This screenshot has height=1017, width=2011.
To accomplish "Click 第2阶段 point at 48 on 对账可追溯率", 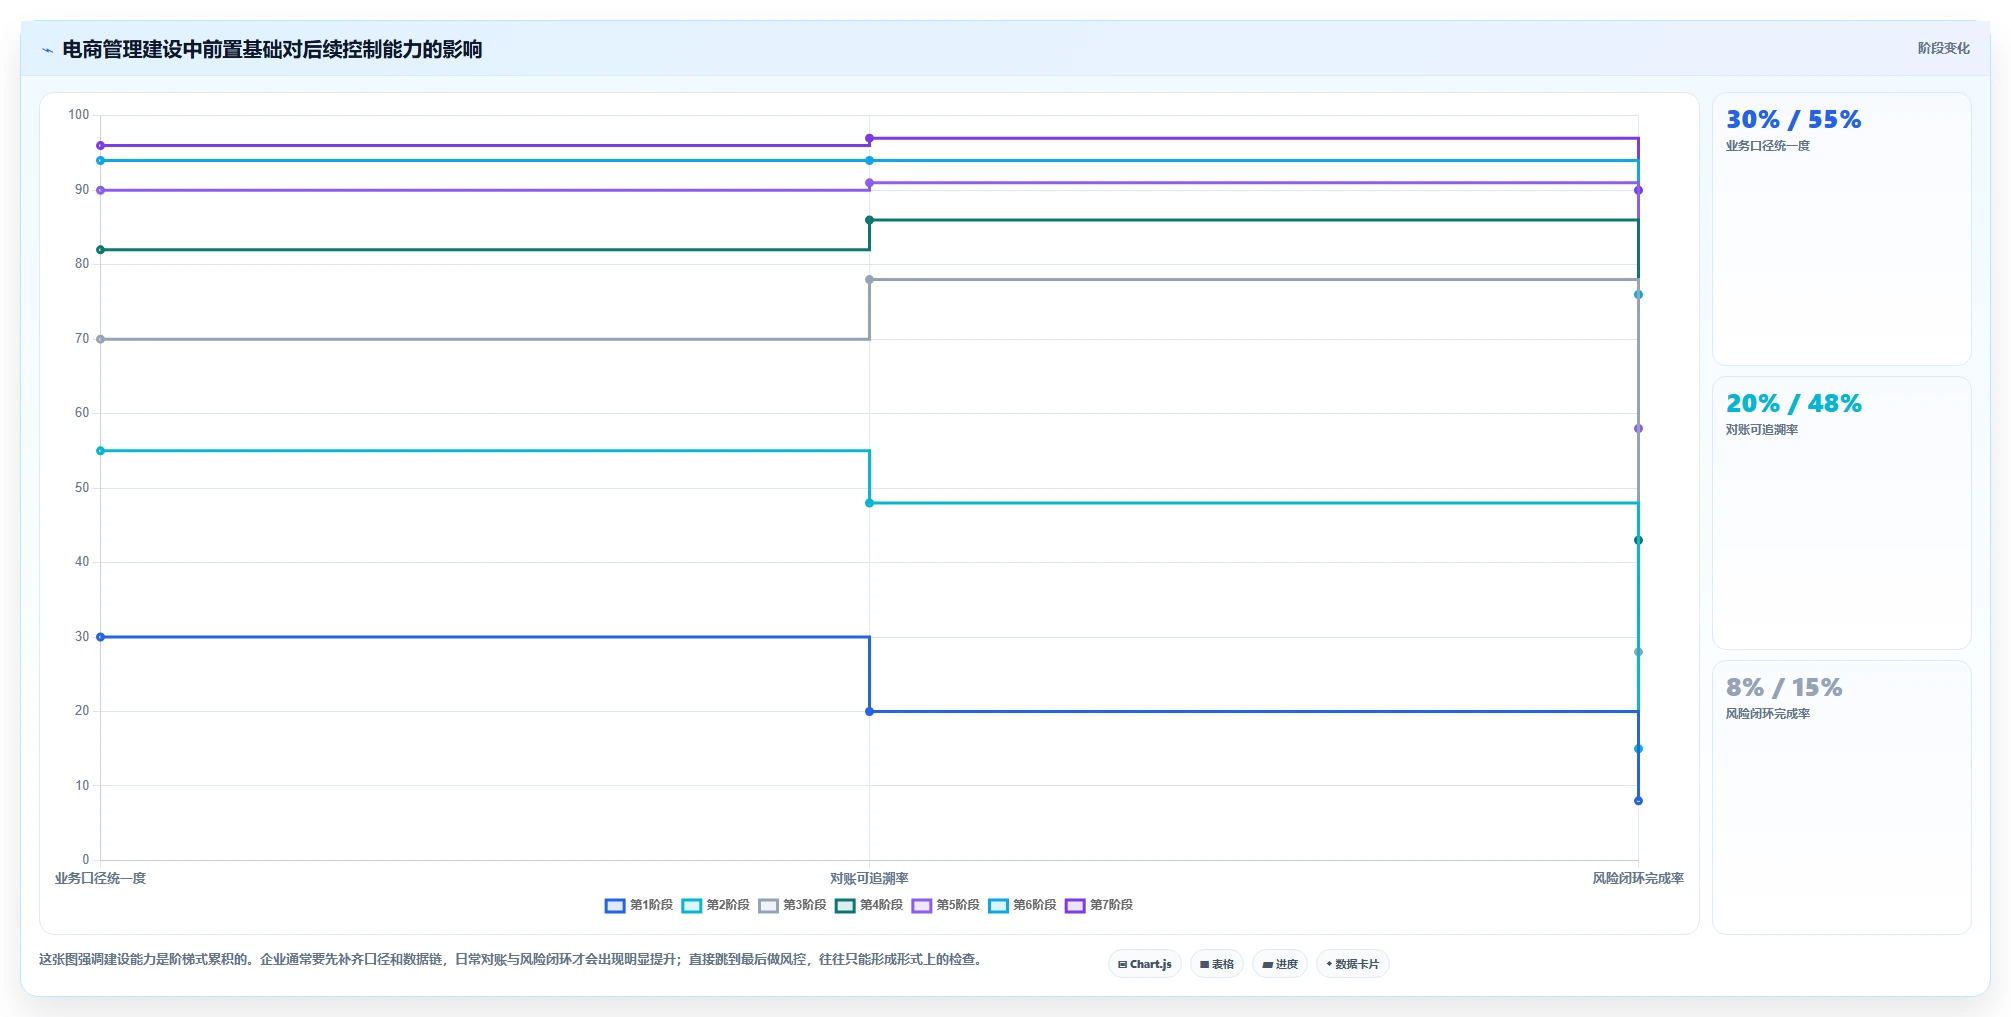I will point(869,503).
